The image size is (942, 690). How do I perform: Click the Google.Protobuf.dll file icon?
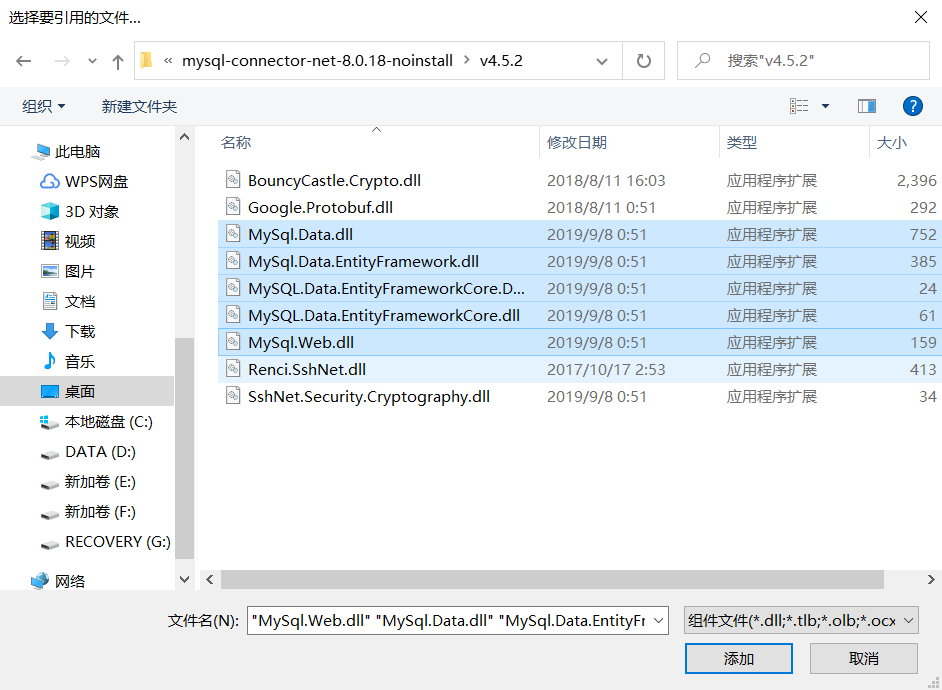pos(233,207)
